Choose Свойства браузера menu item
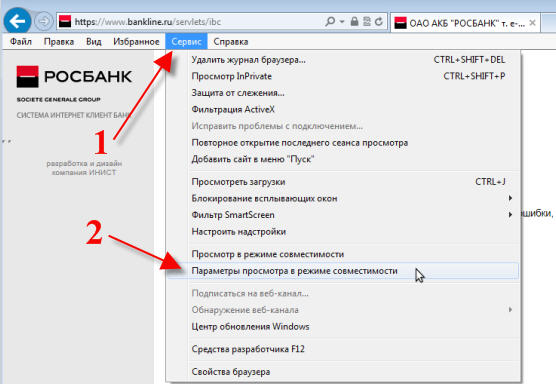556x384 pixels. point(343,372)
